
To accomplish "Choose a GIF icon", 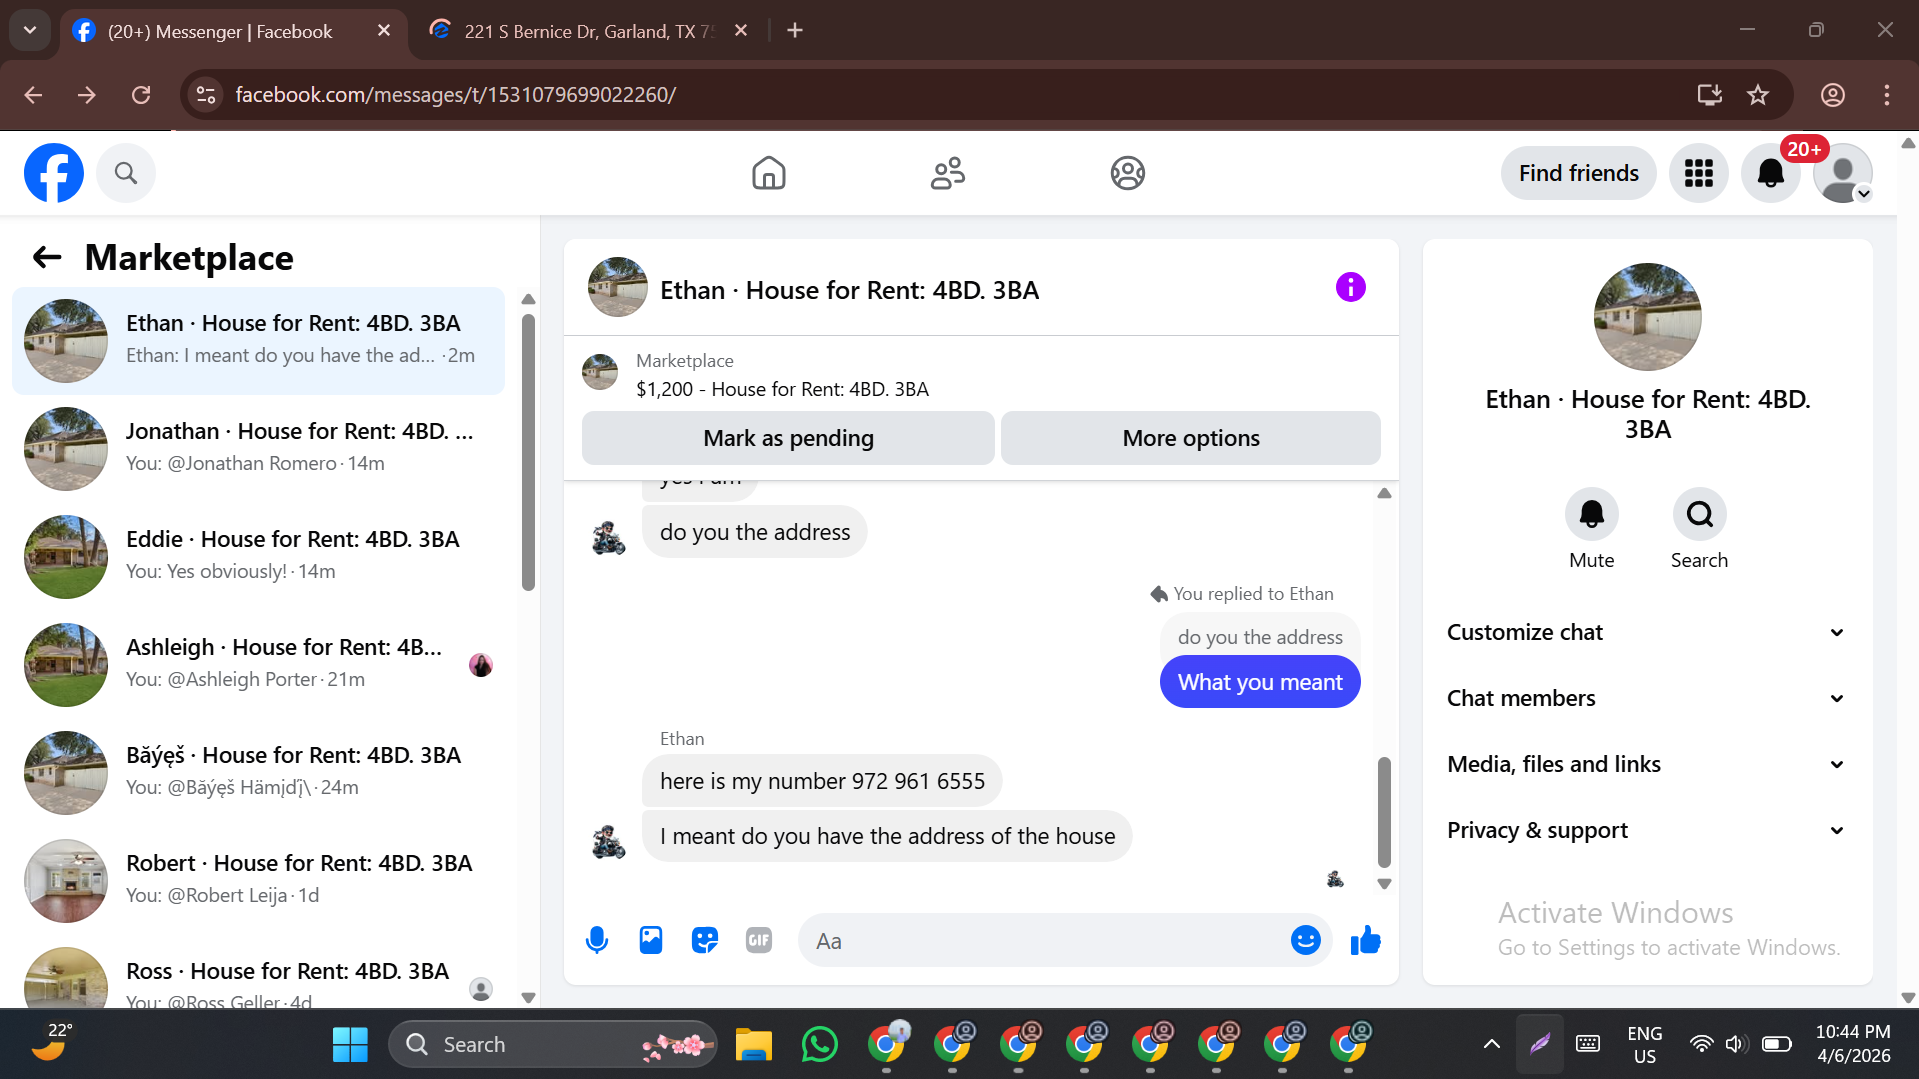I will 759,940.
